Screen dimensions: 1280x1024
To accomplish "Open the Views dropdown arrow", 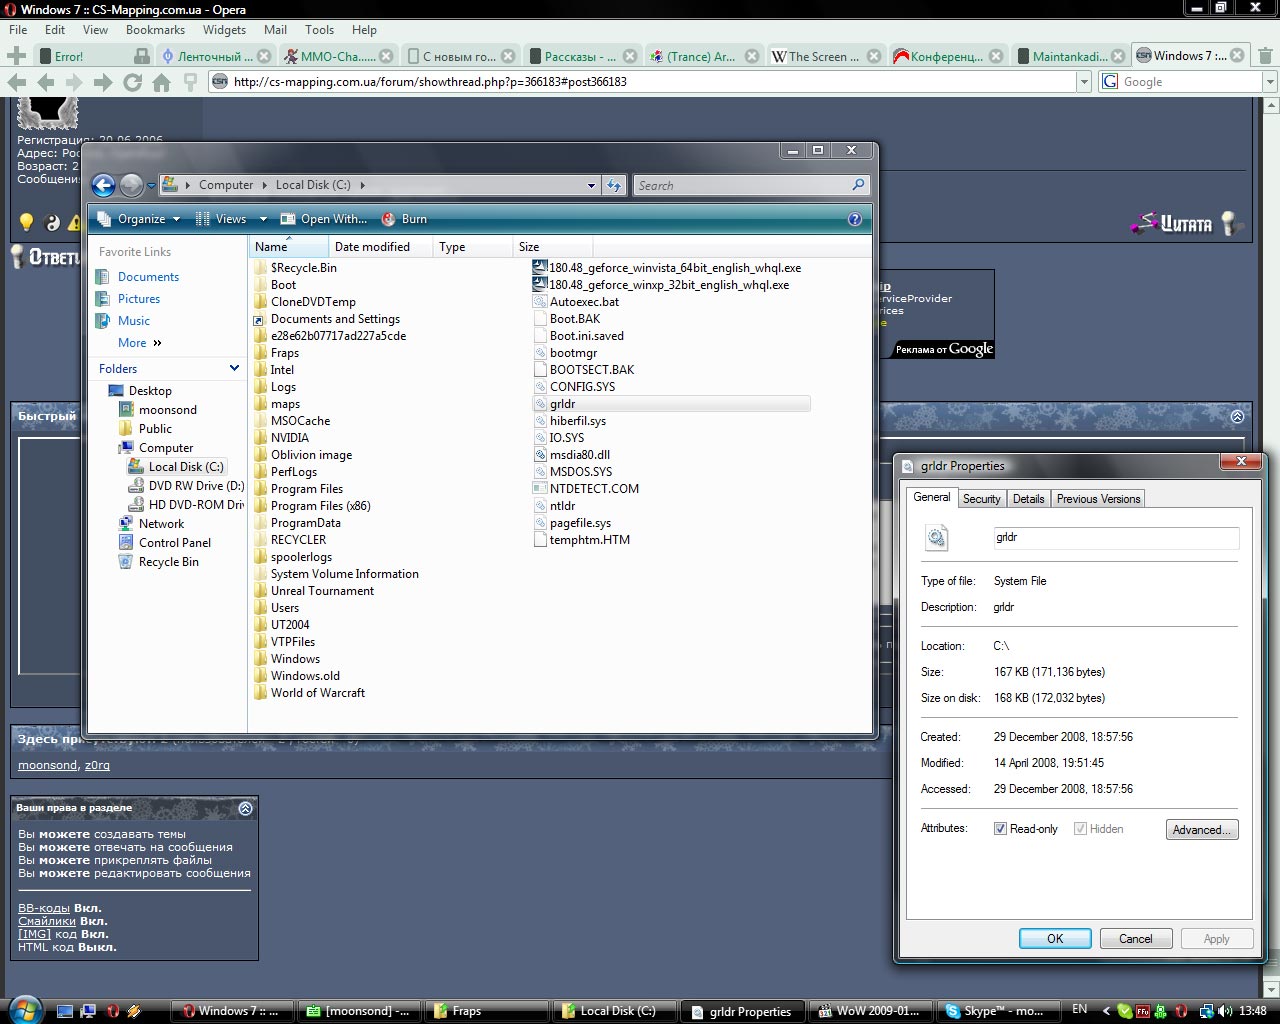I will coord(263,219).
